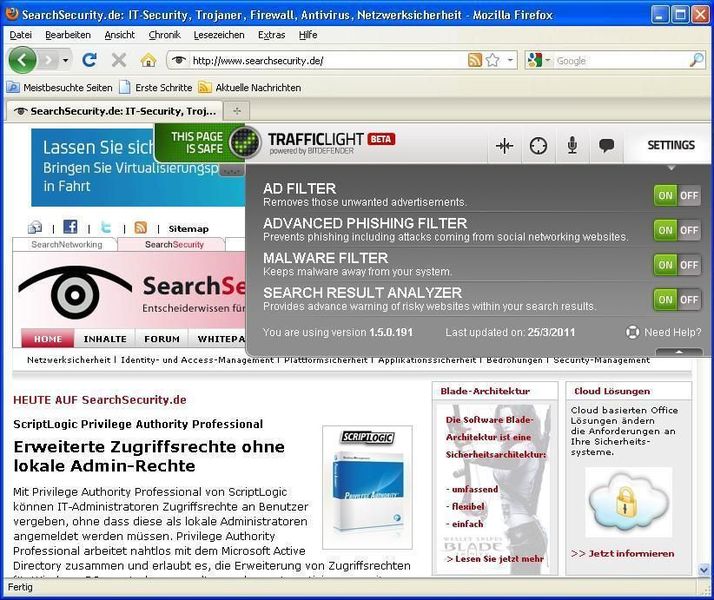Click Erste Schritte bookmark
The image size is (714, 600).
(x=156, y=87)
